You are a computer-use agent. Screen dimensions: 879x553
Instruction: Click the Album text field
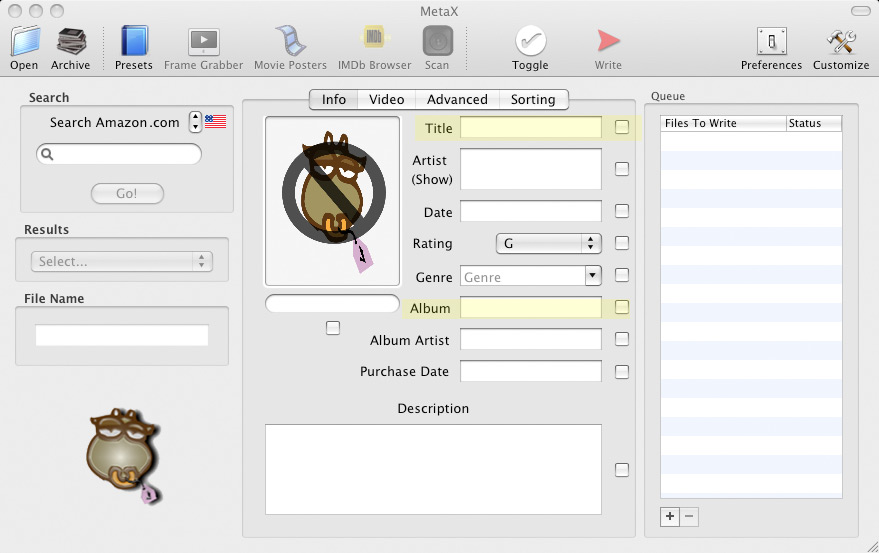(x=531, y=307)
